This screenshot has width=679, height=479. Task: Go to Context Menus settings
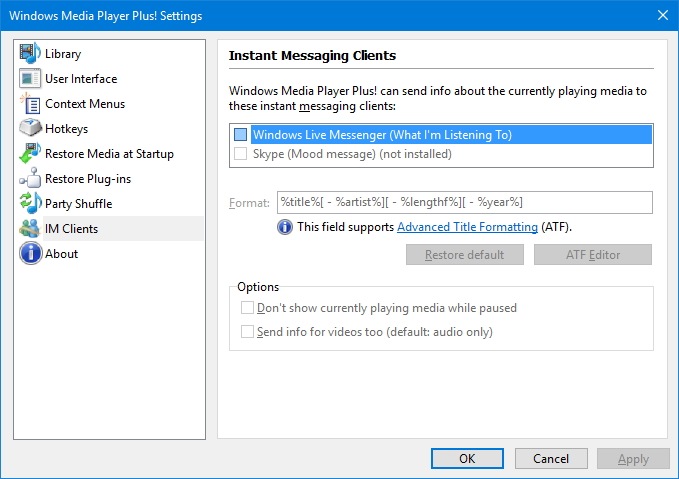coord(85,104)
